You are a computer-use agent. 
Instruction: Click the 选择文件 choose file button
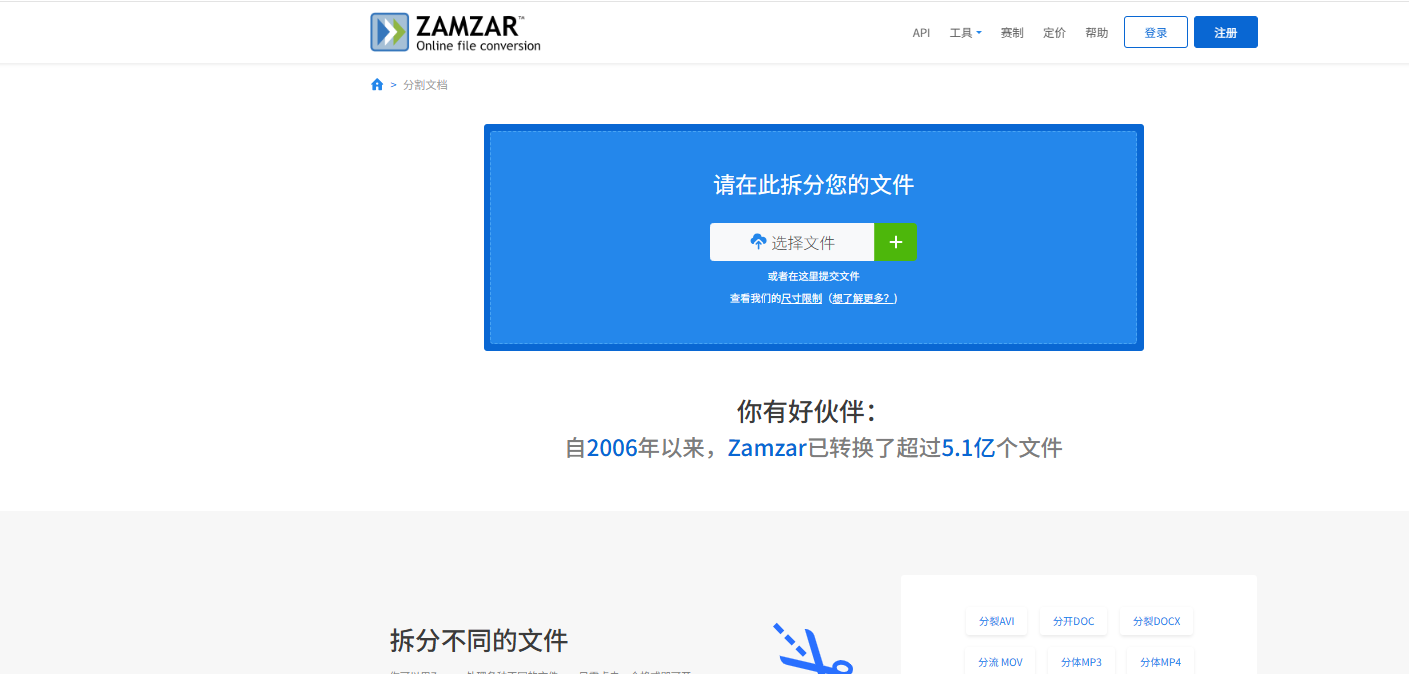pos(792,242)
